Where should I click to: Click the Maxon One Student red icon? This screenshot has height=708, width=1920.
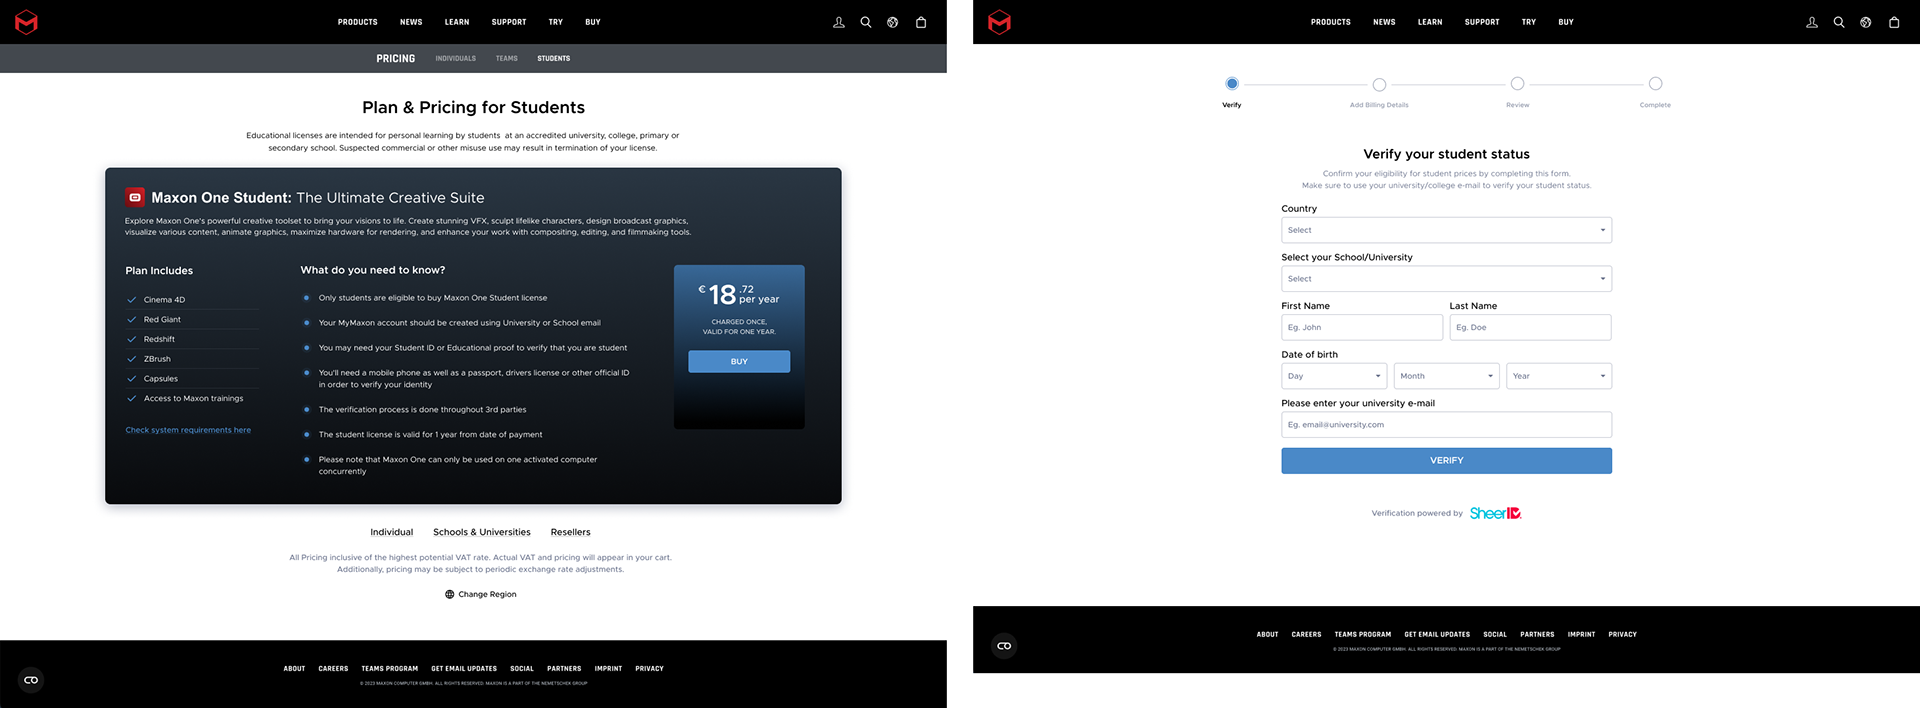[135, 197]
